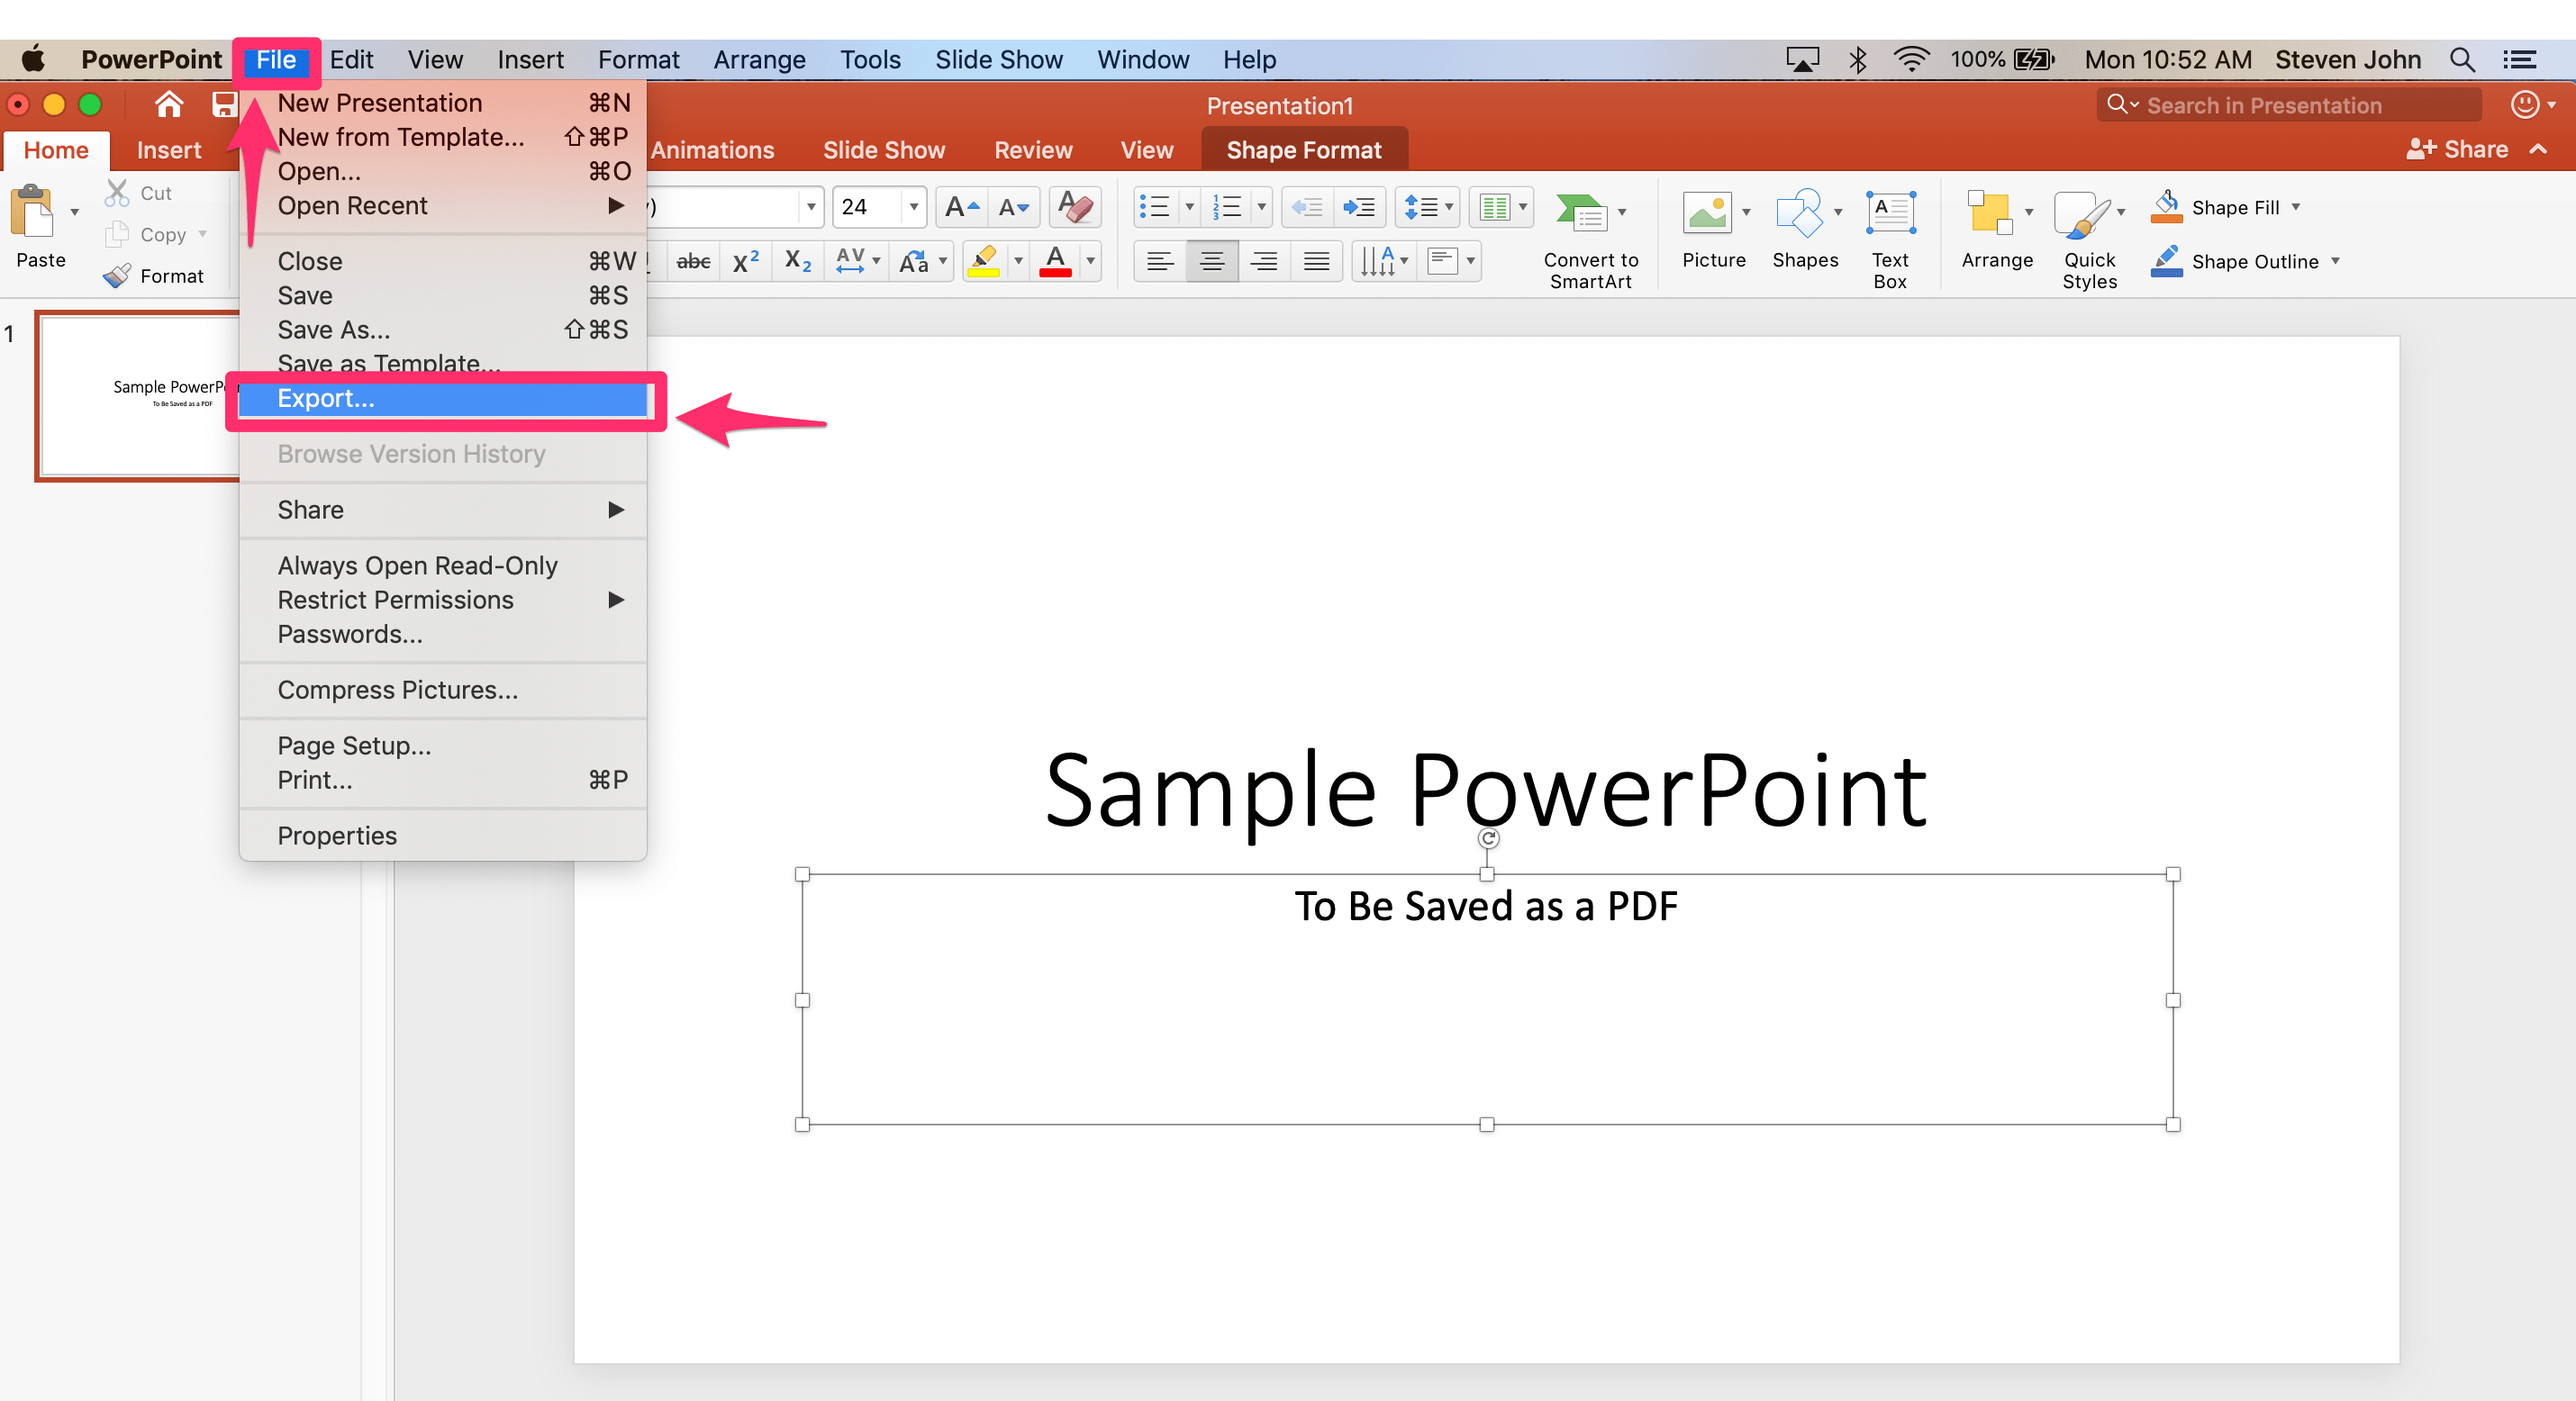Decrease indent level icon
The image size is (2576, 1401).
1307,207
